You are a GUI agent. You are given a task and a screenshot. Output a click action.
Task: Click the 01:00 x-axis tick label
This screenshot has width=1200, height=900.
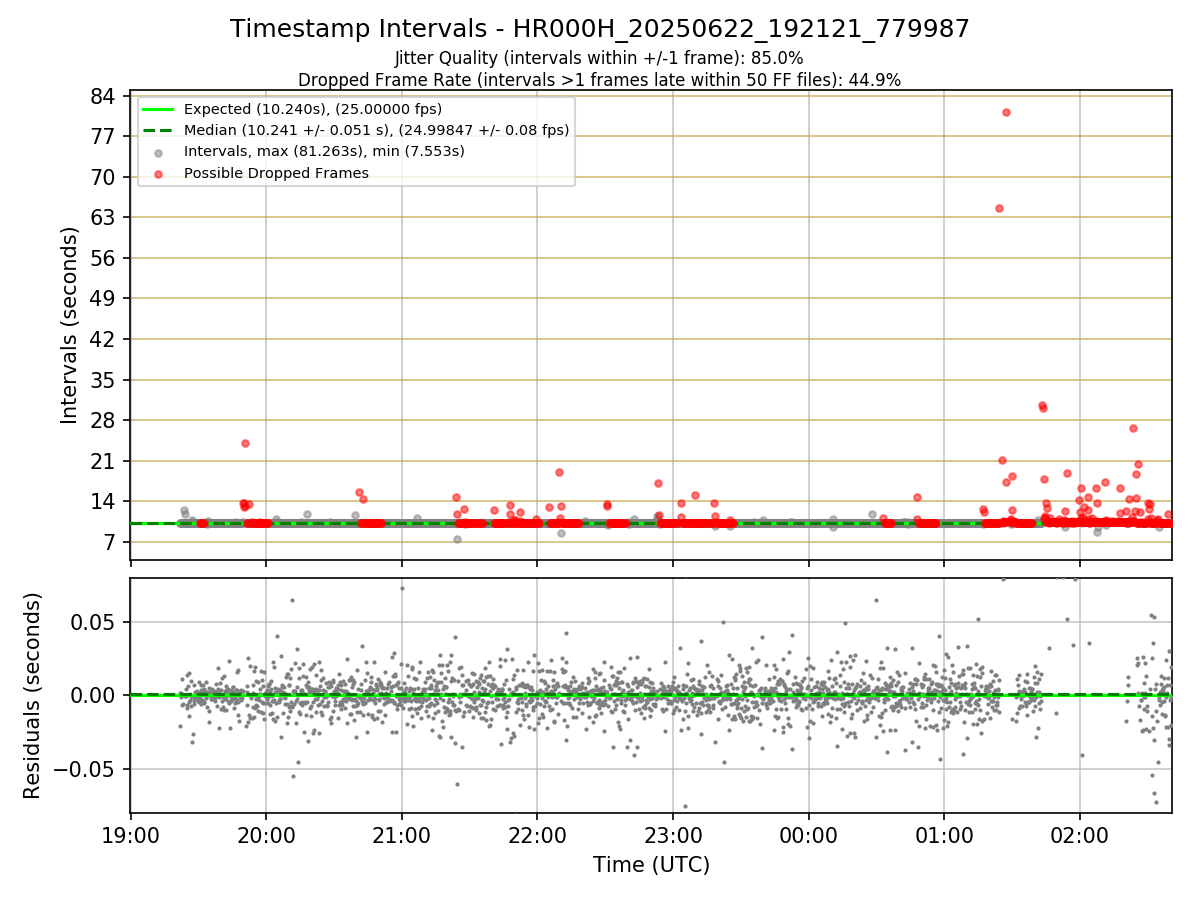[944, 834]
